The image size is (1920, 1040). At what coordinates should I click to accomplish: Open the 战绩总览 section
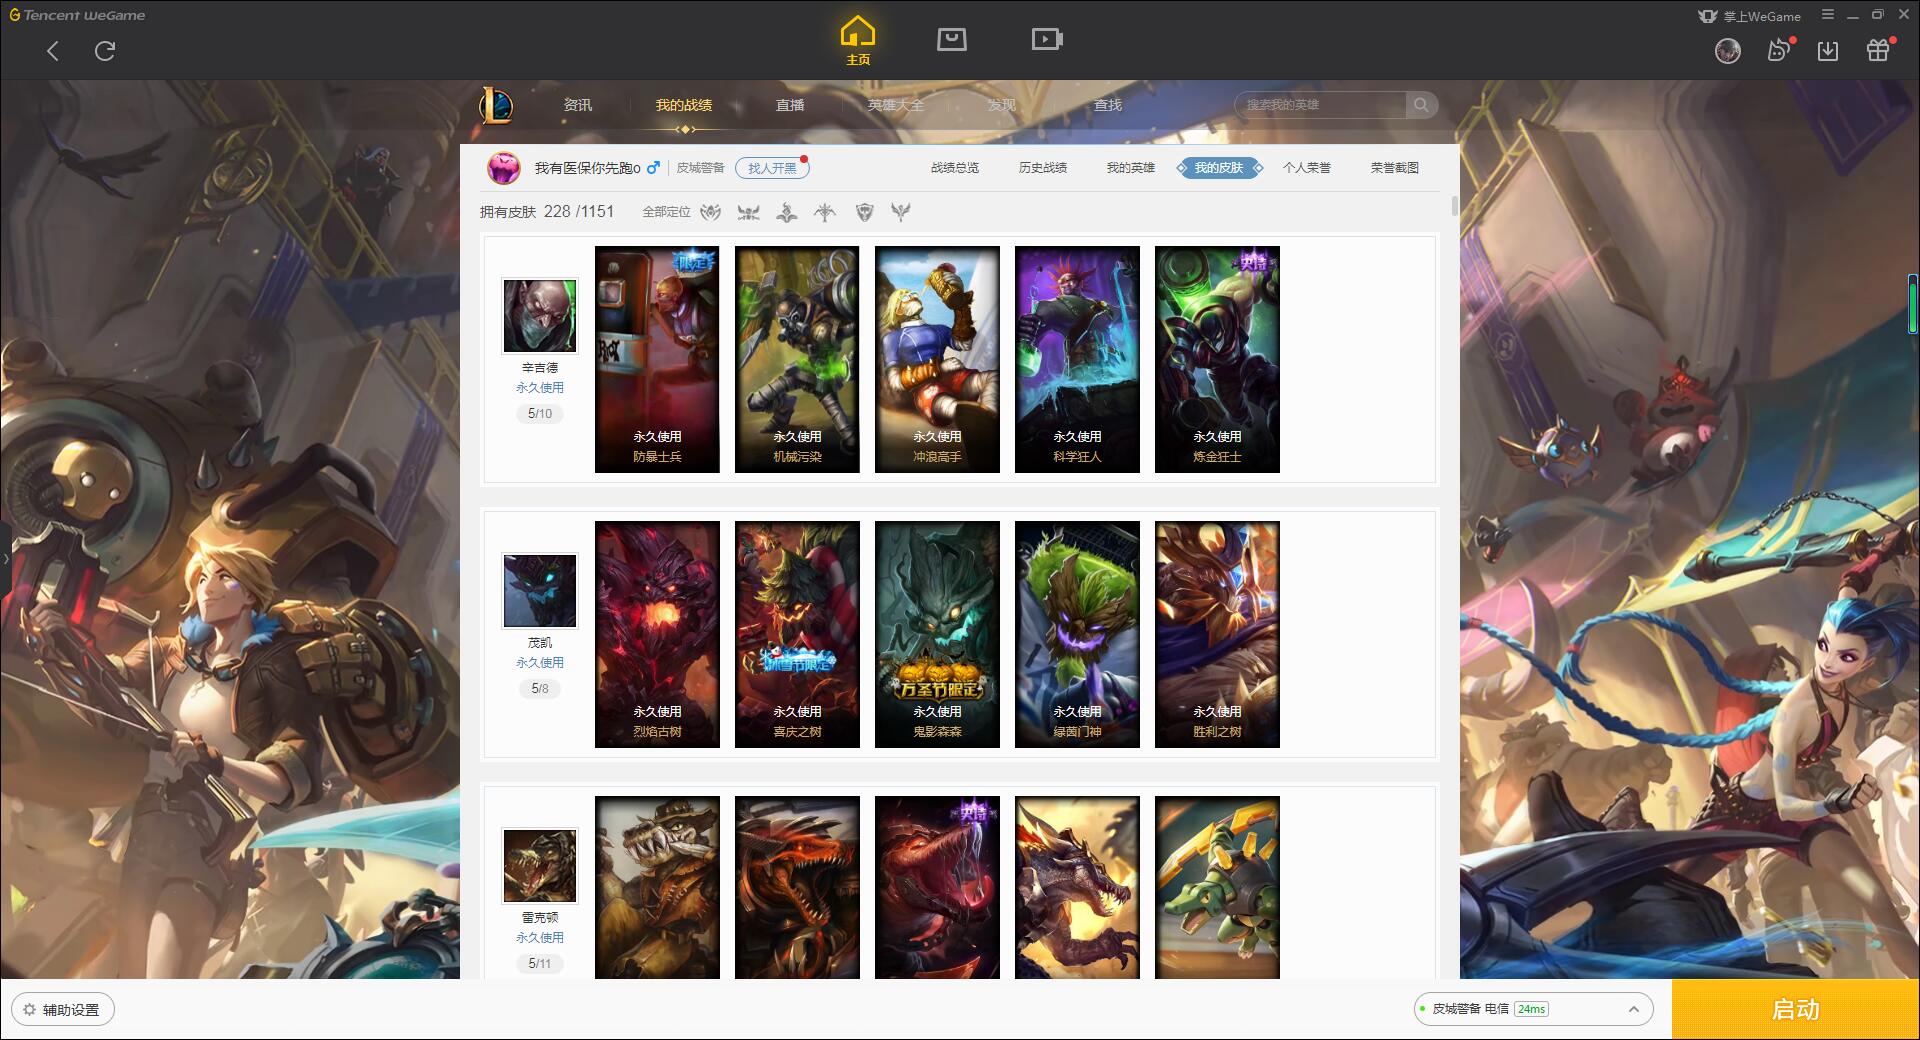[955, 168]
